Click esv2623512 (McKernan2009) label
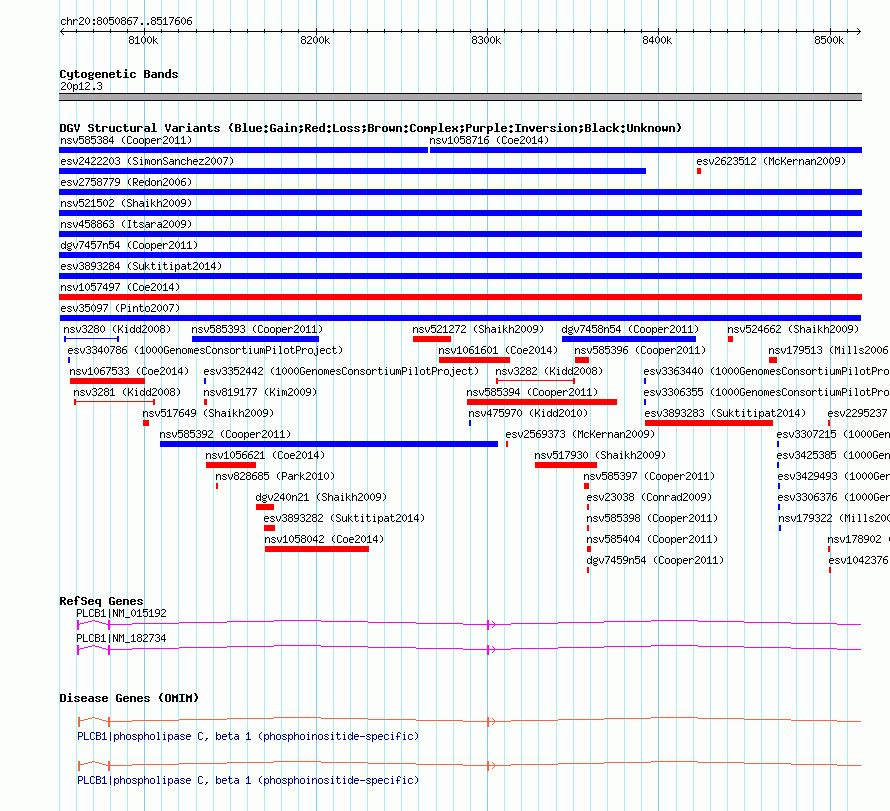 pos(771,161)
